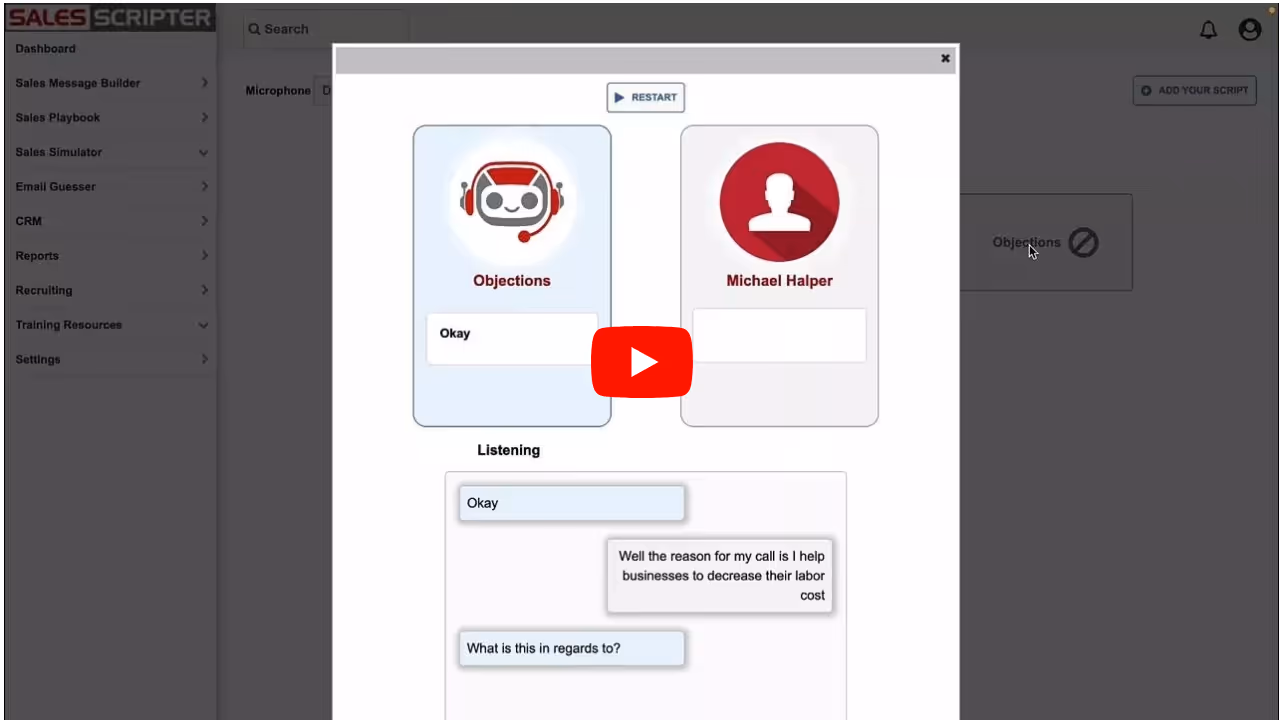Click the empty response box under Michael Halper
Viewport: 1280px width, 720px height.
click(x=779, y=335)
